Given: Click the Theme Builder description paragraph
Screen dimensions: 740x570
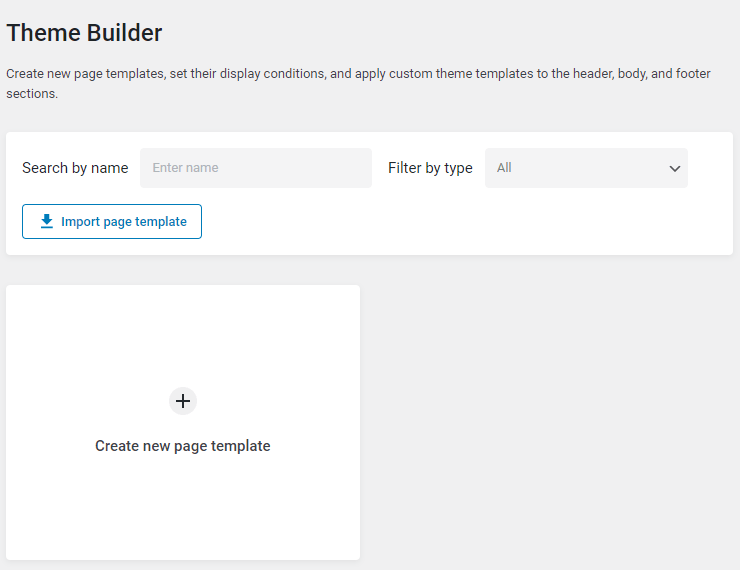Looking at the screenshot, I should [358, 84].
